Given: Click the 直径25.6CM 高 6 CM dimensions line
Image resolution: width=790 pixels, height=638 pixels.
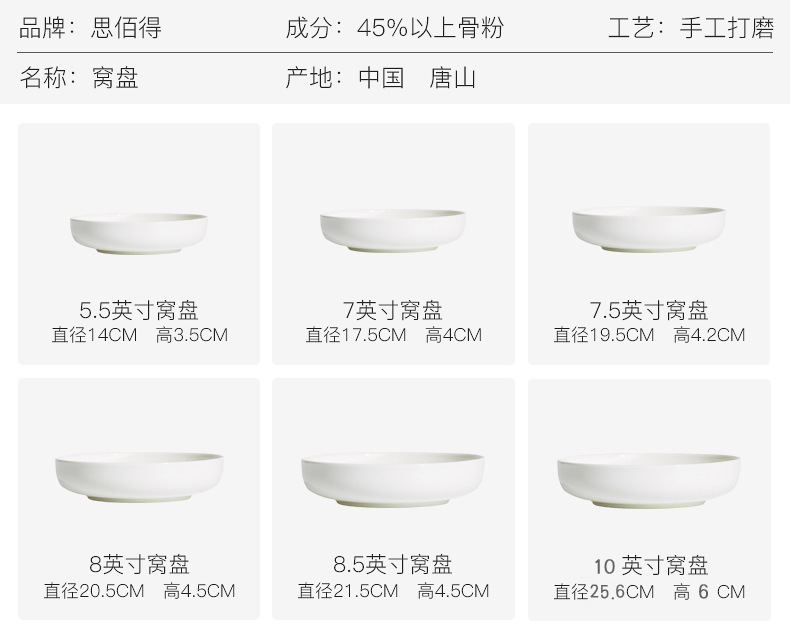Looking at the screenshot, I should 649,592.
